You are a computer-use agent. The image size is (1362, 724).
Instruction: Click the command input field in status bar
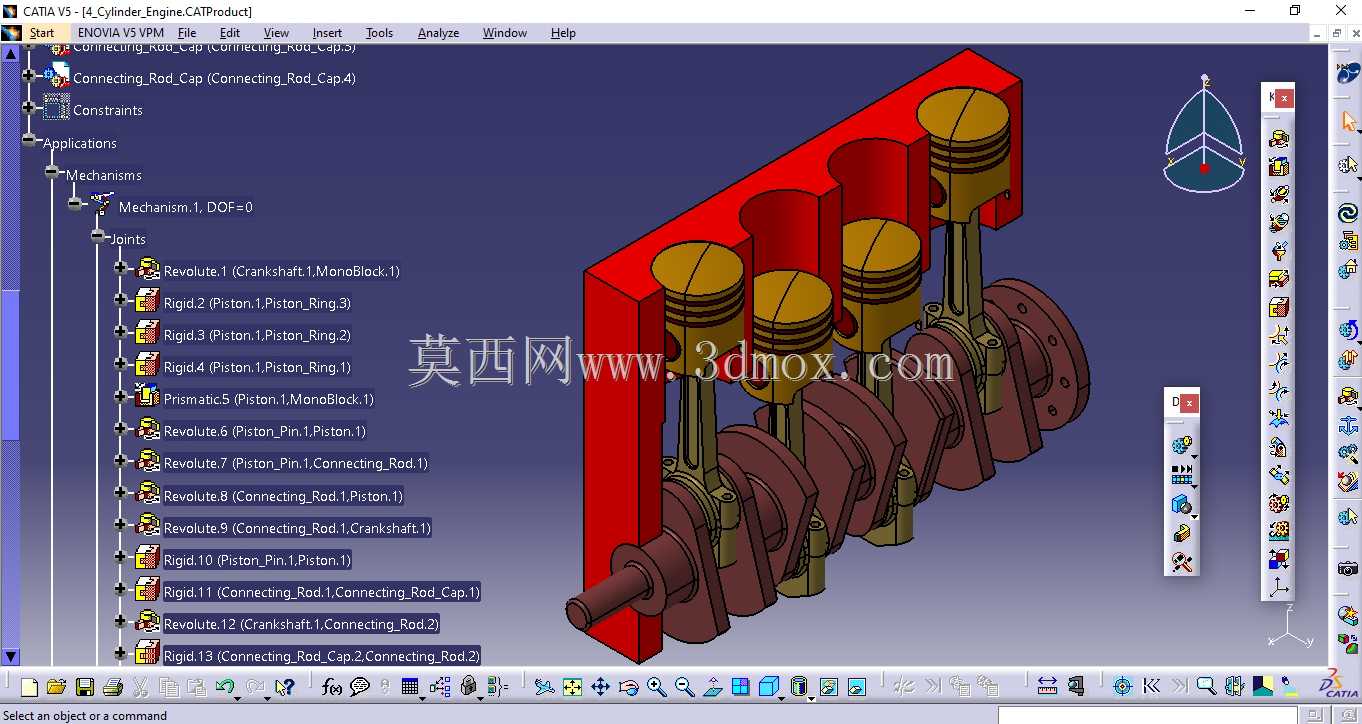1147,715
